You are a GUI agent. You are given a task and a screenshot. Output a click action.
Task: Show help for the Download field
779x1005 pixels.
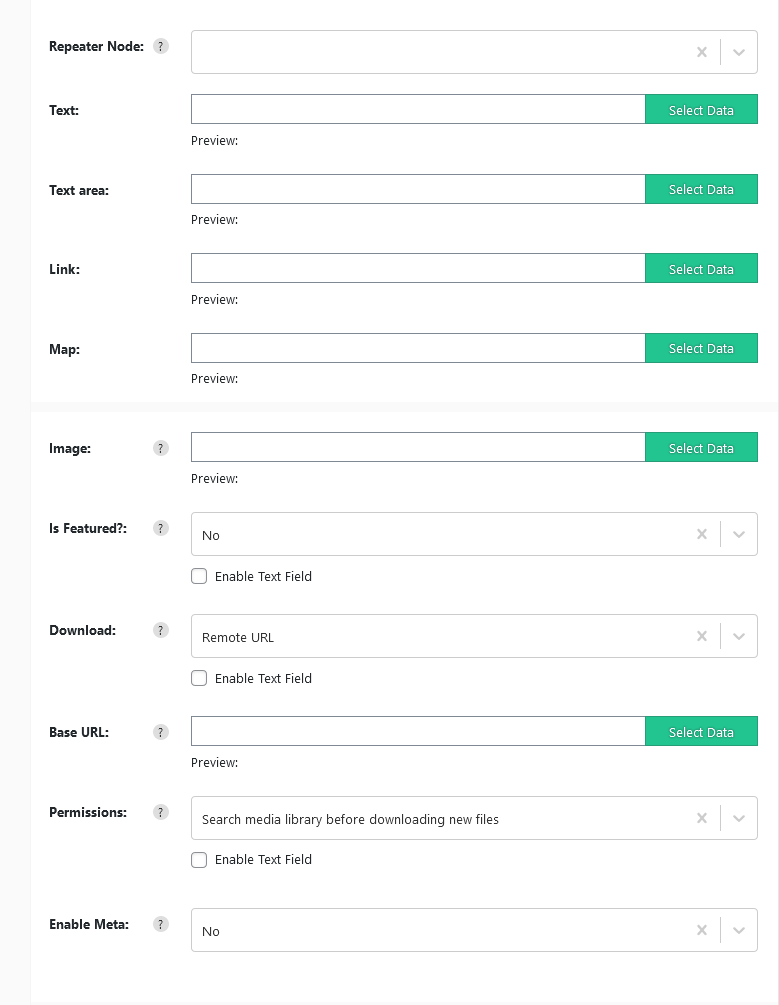(161, 630)
